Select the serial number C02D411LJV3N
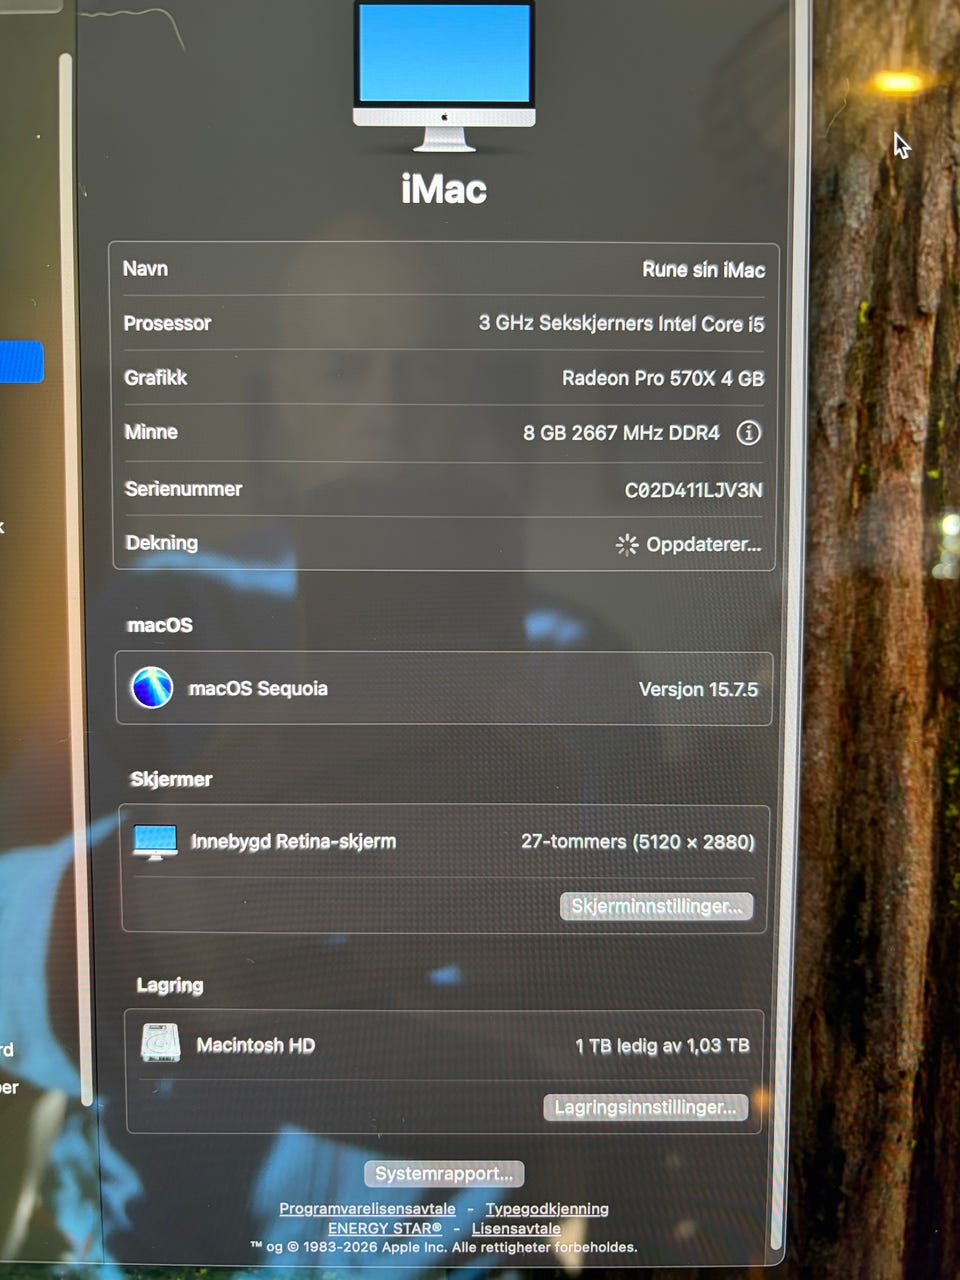This screenshot has height=1280, width=960. tap(694, 490)
